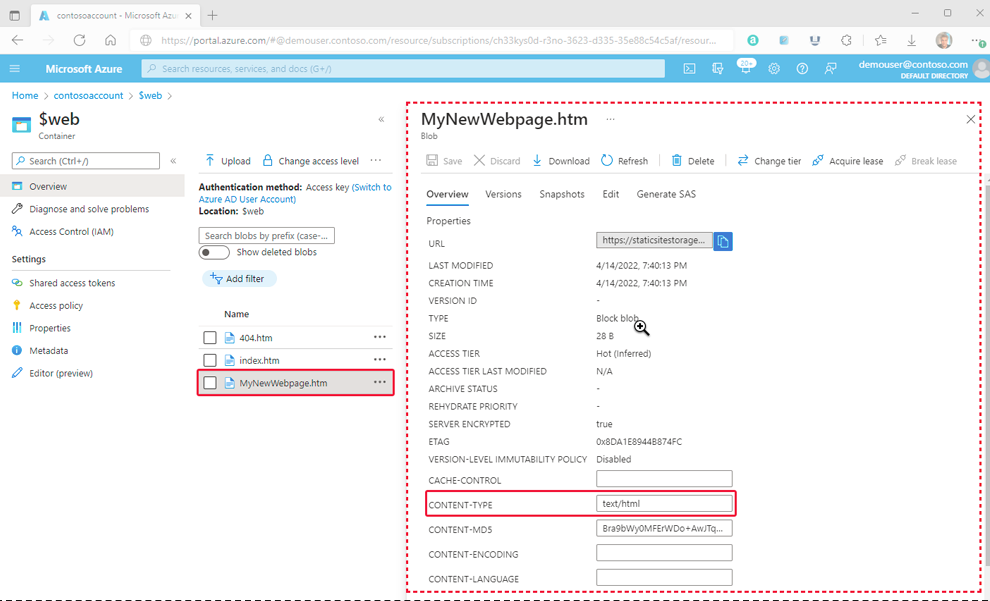
Task: Open more options for index.htm
Action: [379, 360]
